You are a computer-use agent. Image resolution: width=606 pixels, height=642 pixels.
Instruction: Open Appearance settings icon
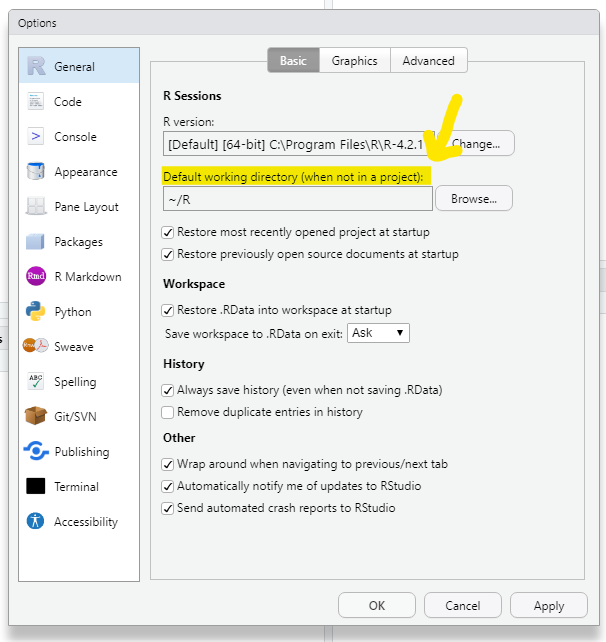[36, 172]
